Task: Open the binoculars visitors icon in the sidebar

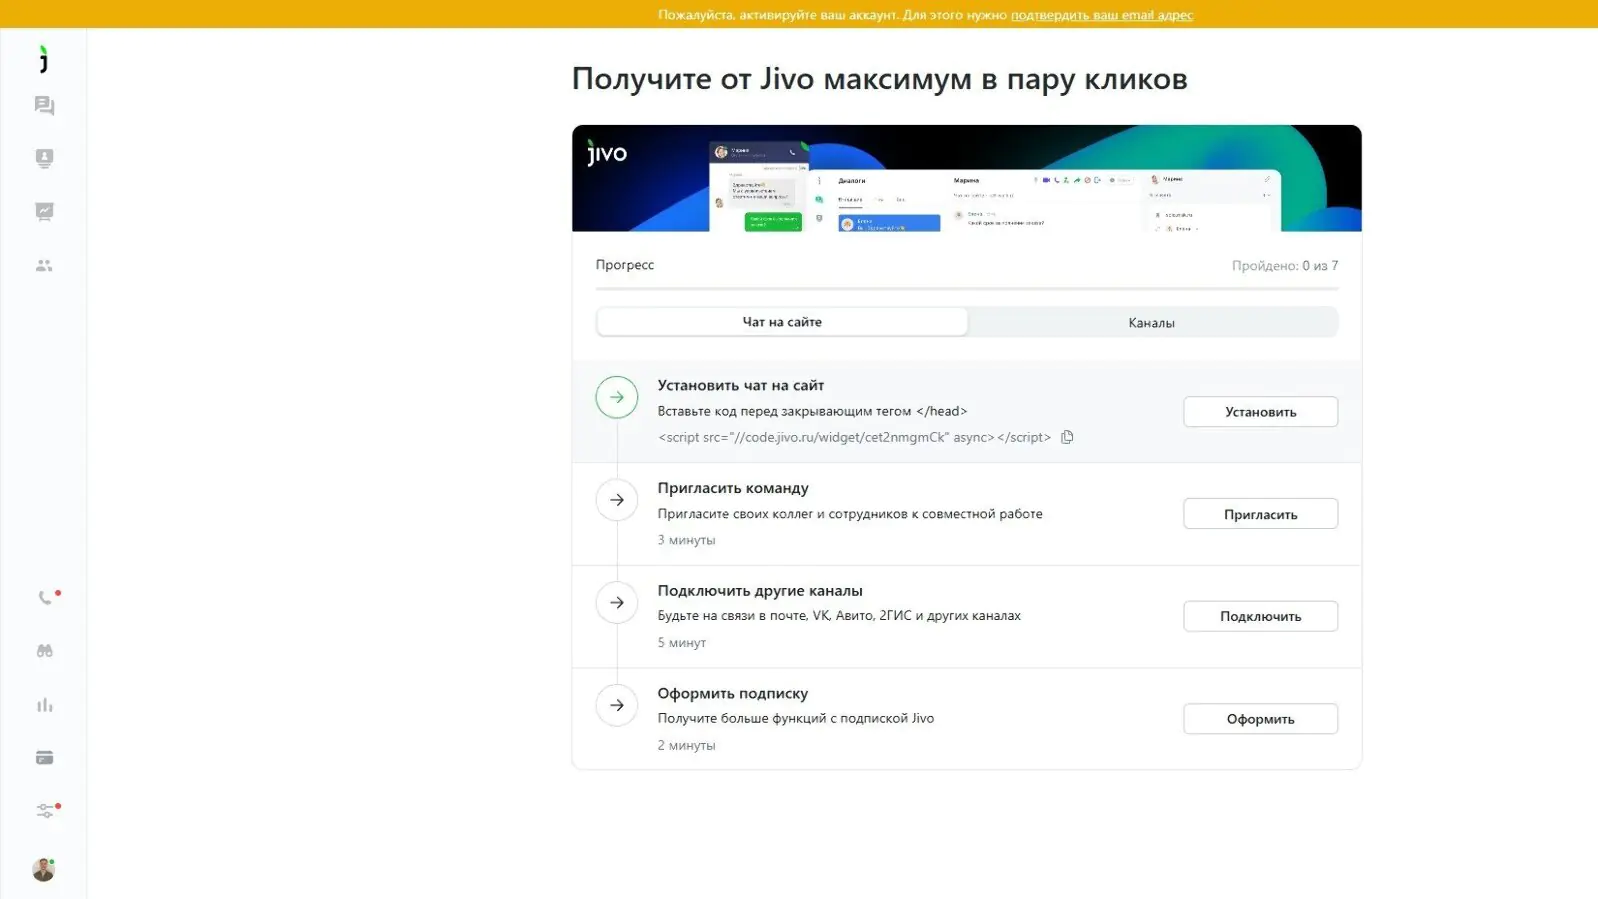Action: (44, 650)
